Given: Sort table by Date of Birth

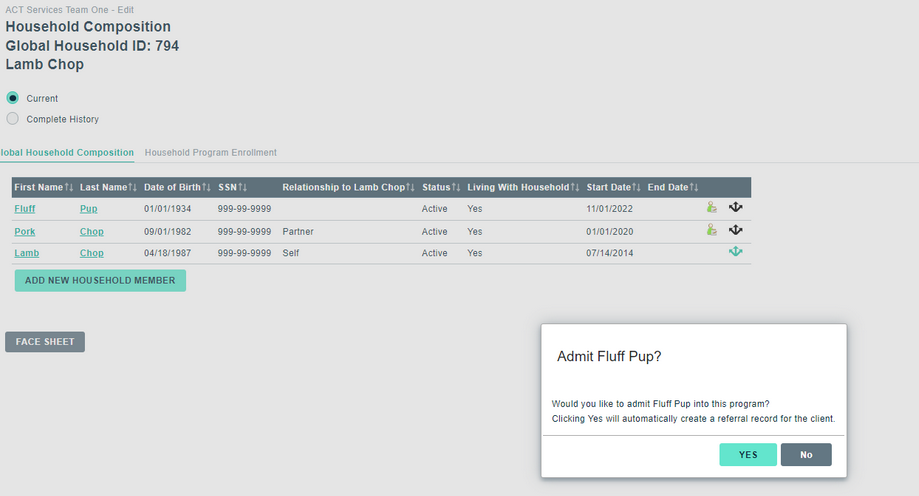Looking at the screenshot, I should (x=177, y=188).
